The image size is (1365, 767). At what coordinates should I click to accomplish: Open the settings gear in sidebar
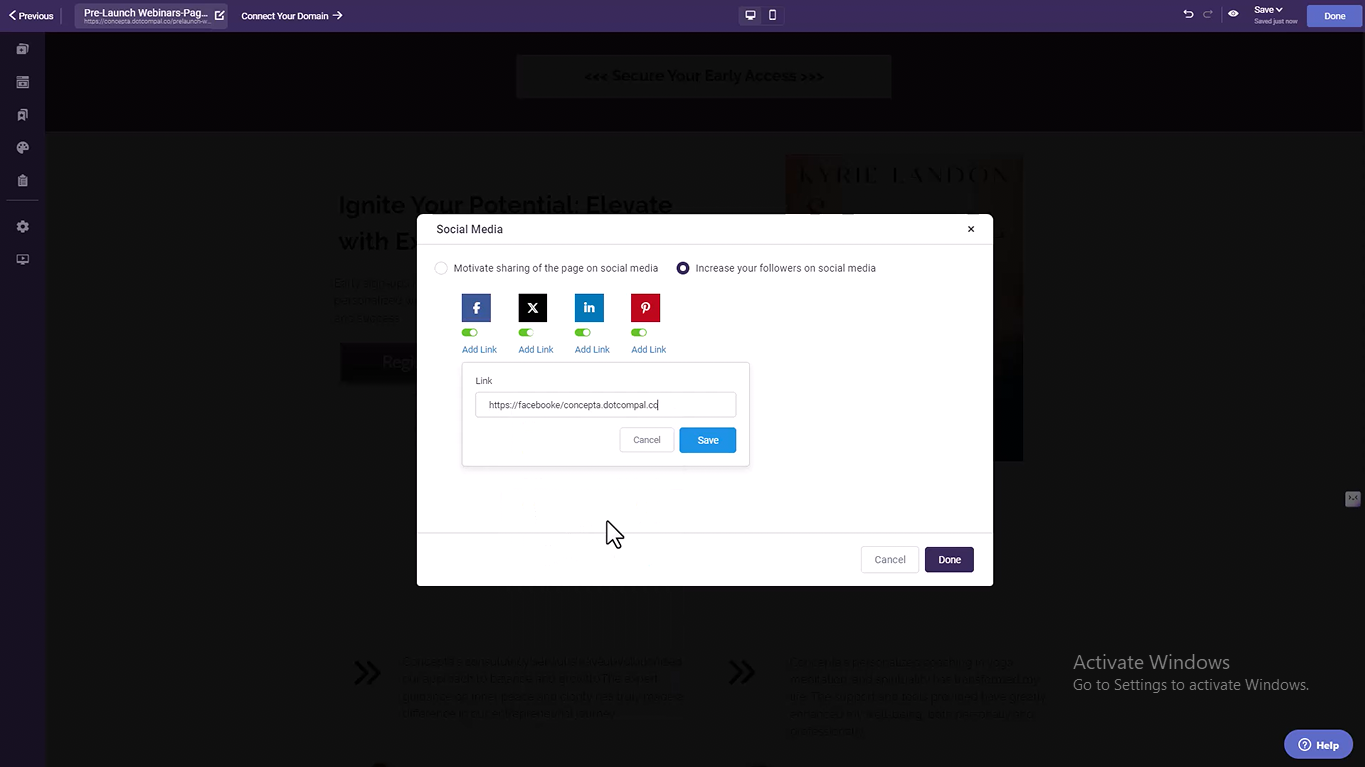click(22, 227)
